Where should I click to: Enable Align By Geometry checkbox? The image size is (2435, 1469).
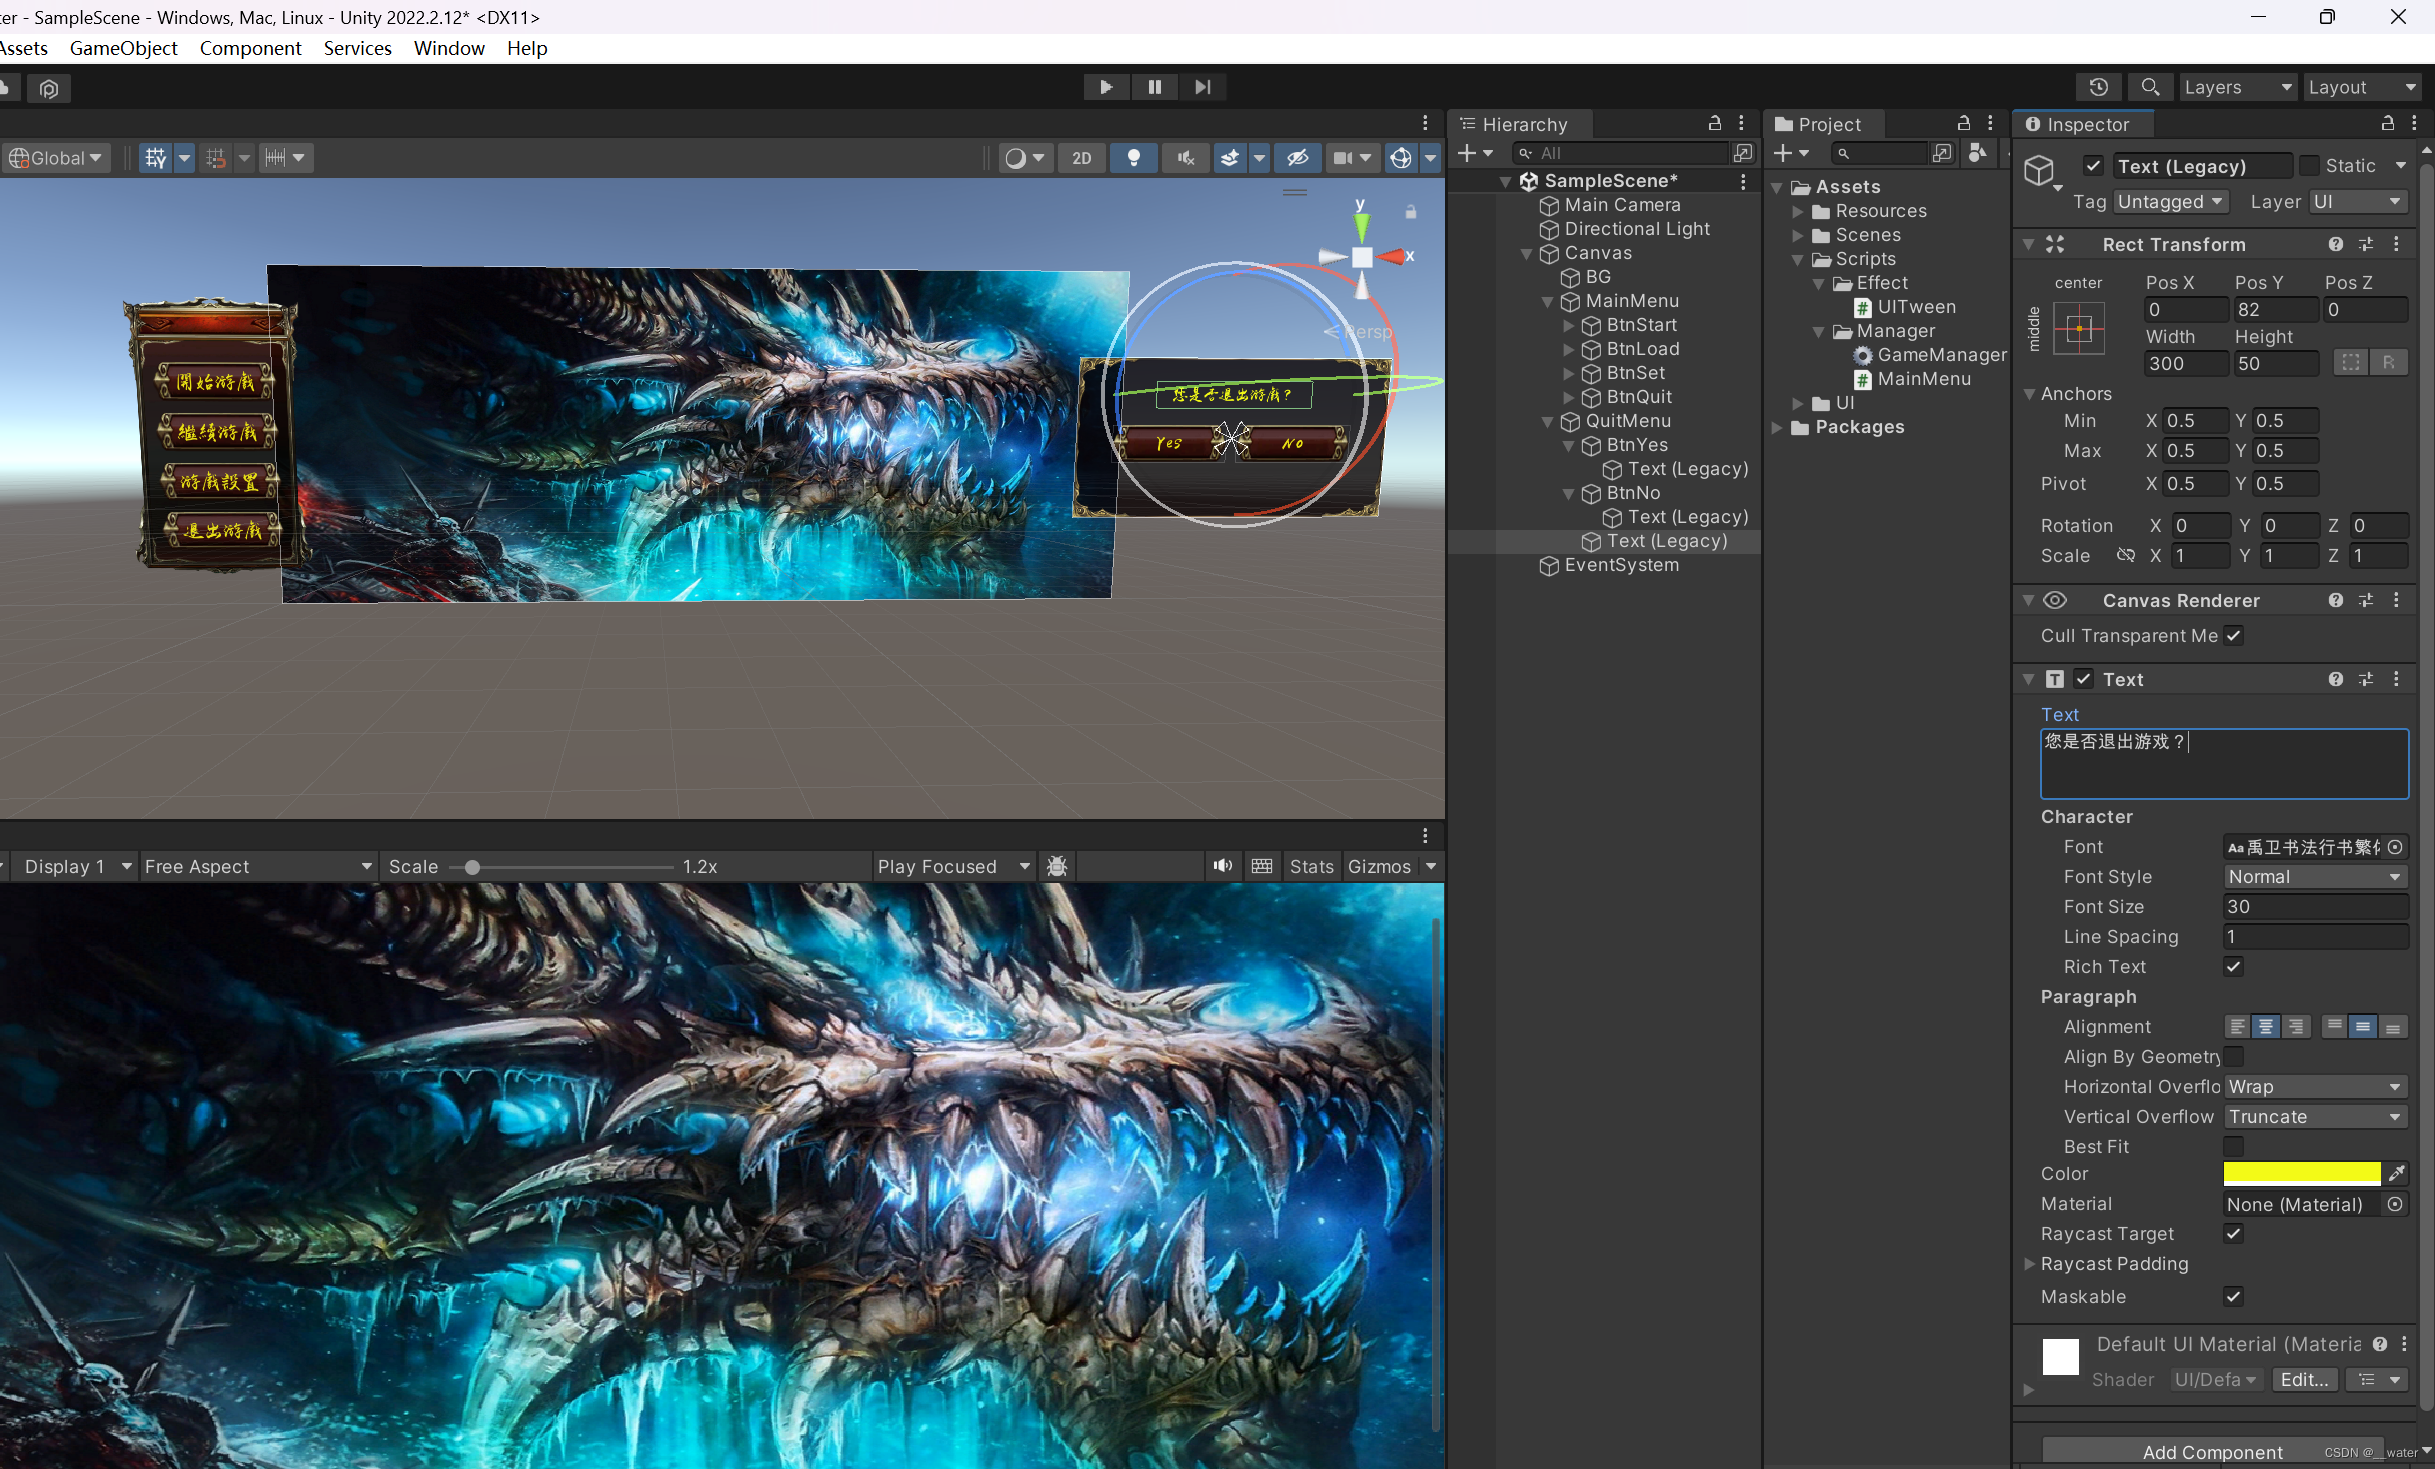(2233, 1057)
